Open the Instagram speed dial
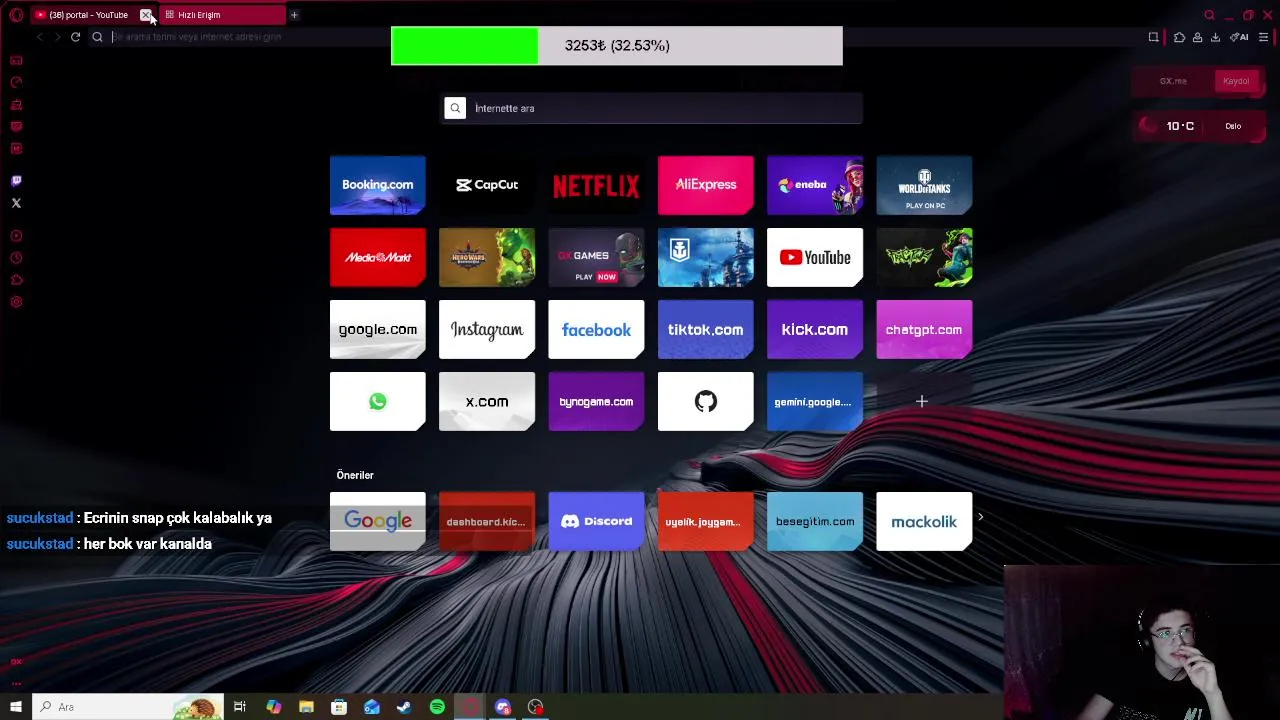The width and height of the screenshot is (1280, 720). coord(487,329)
